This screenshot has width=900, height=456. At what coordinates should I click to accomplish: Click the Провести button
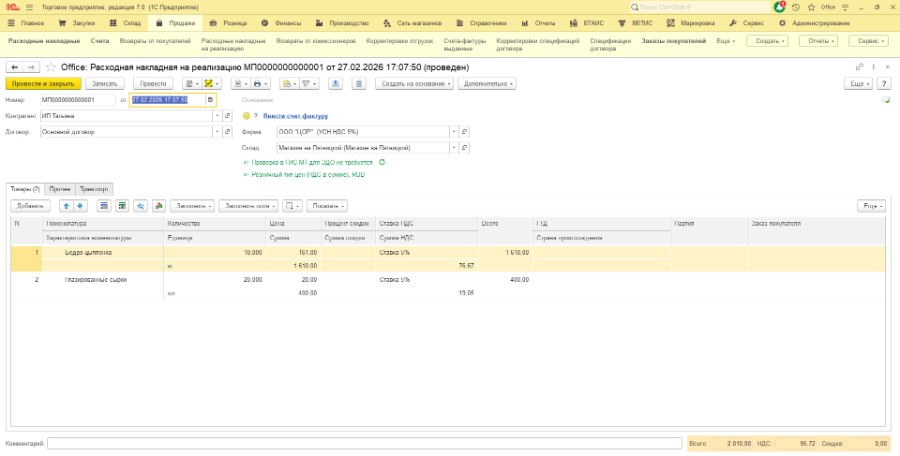click(x=153, y=84)
